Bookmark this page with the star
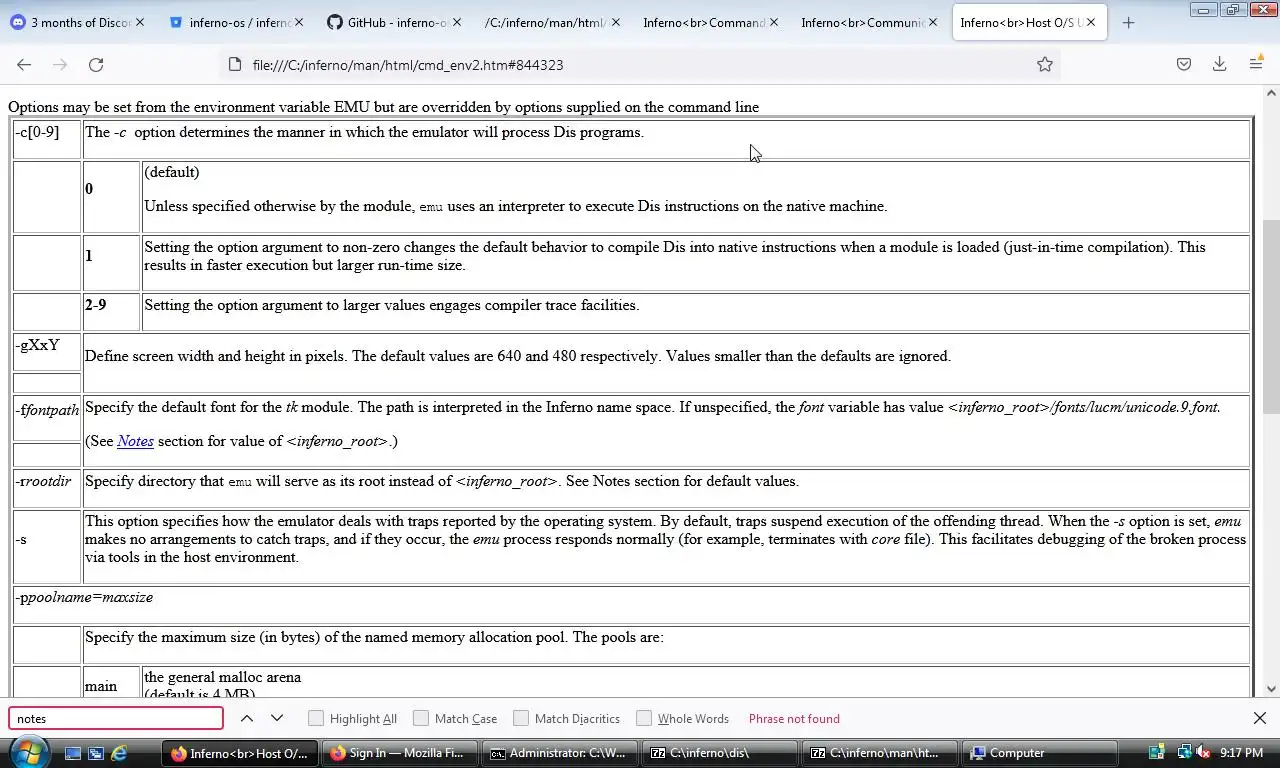The height and width of the screenshot is (768, 1280). tap(1044, 64)
